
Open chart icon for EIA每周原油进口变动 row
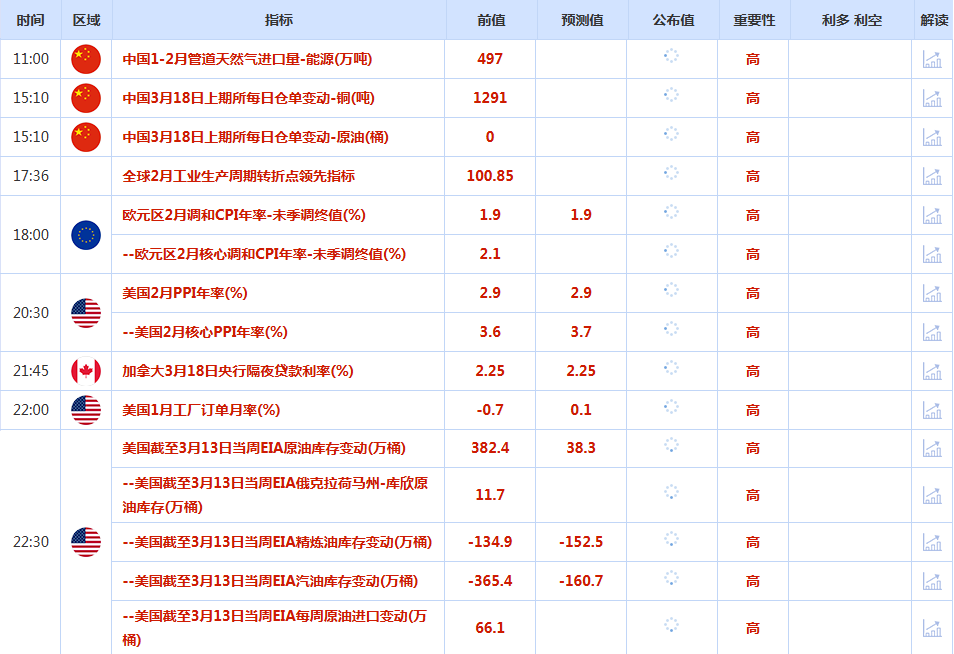pos(932,627)
